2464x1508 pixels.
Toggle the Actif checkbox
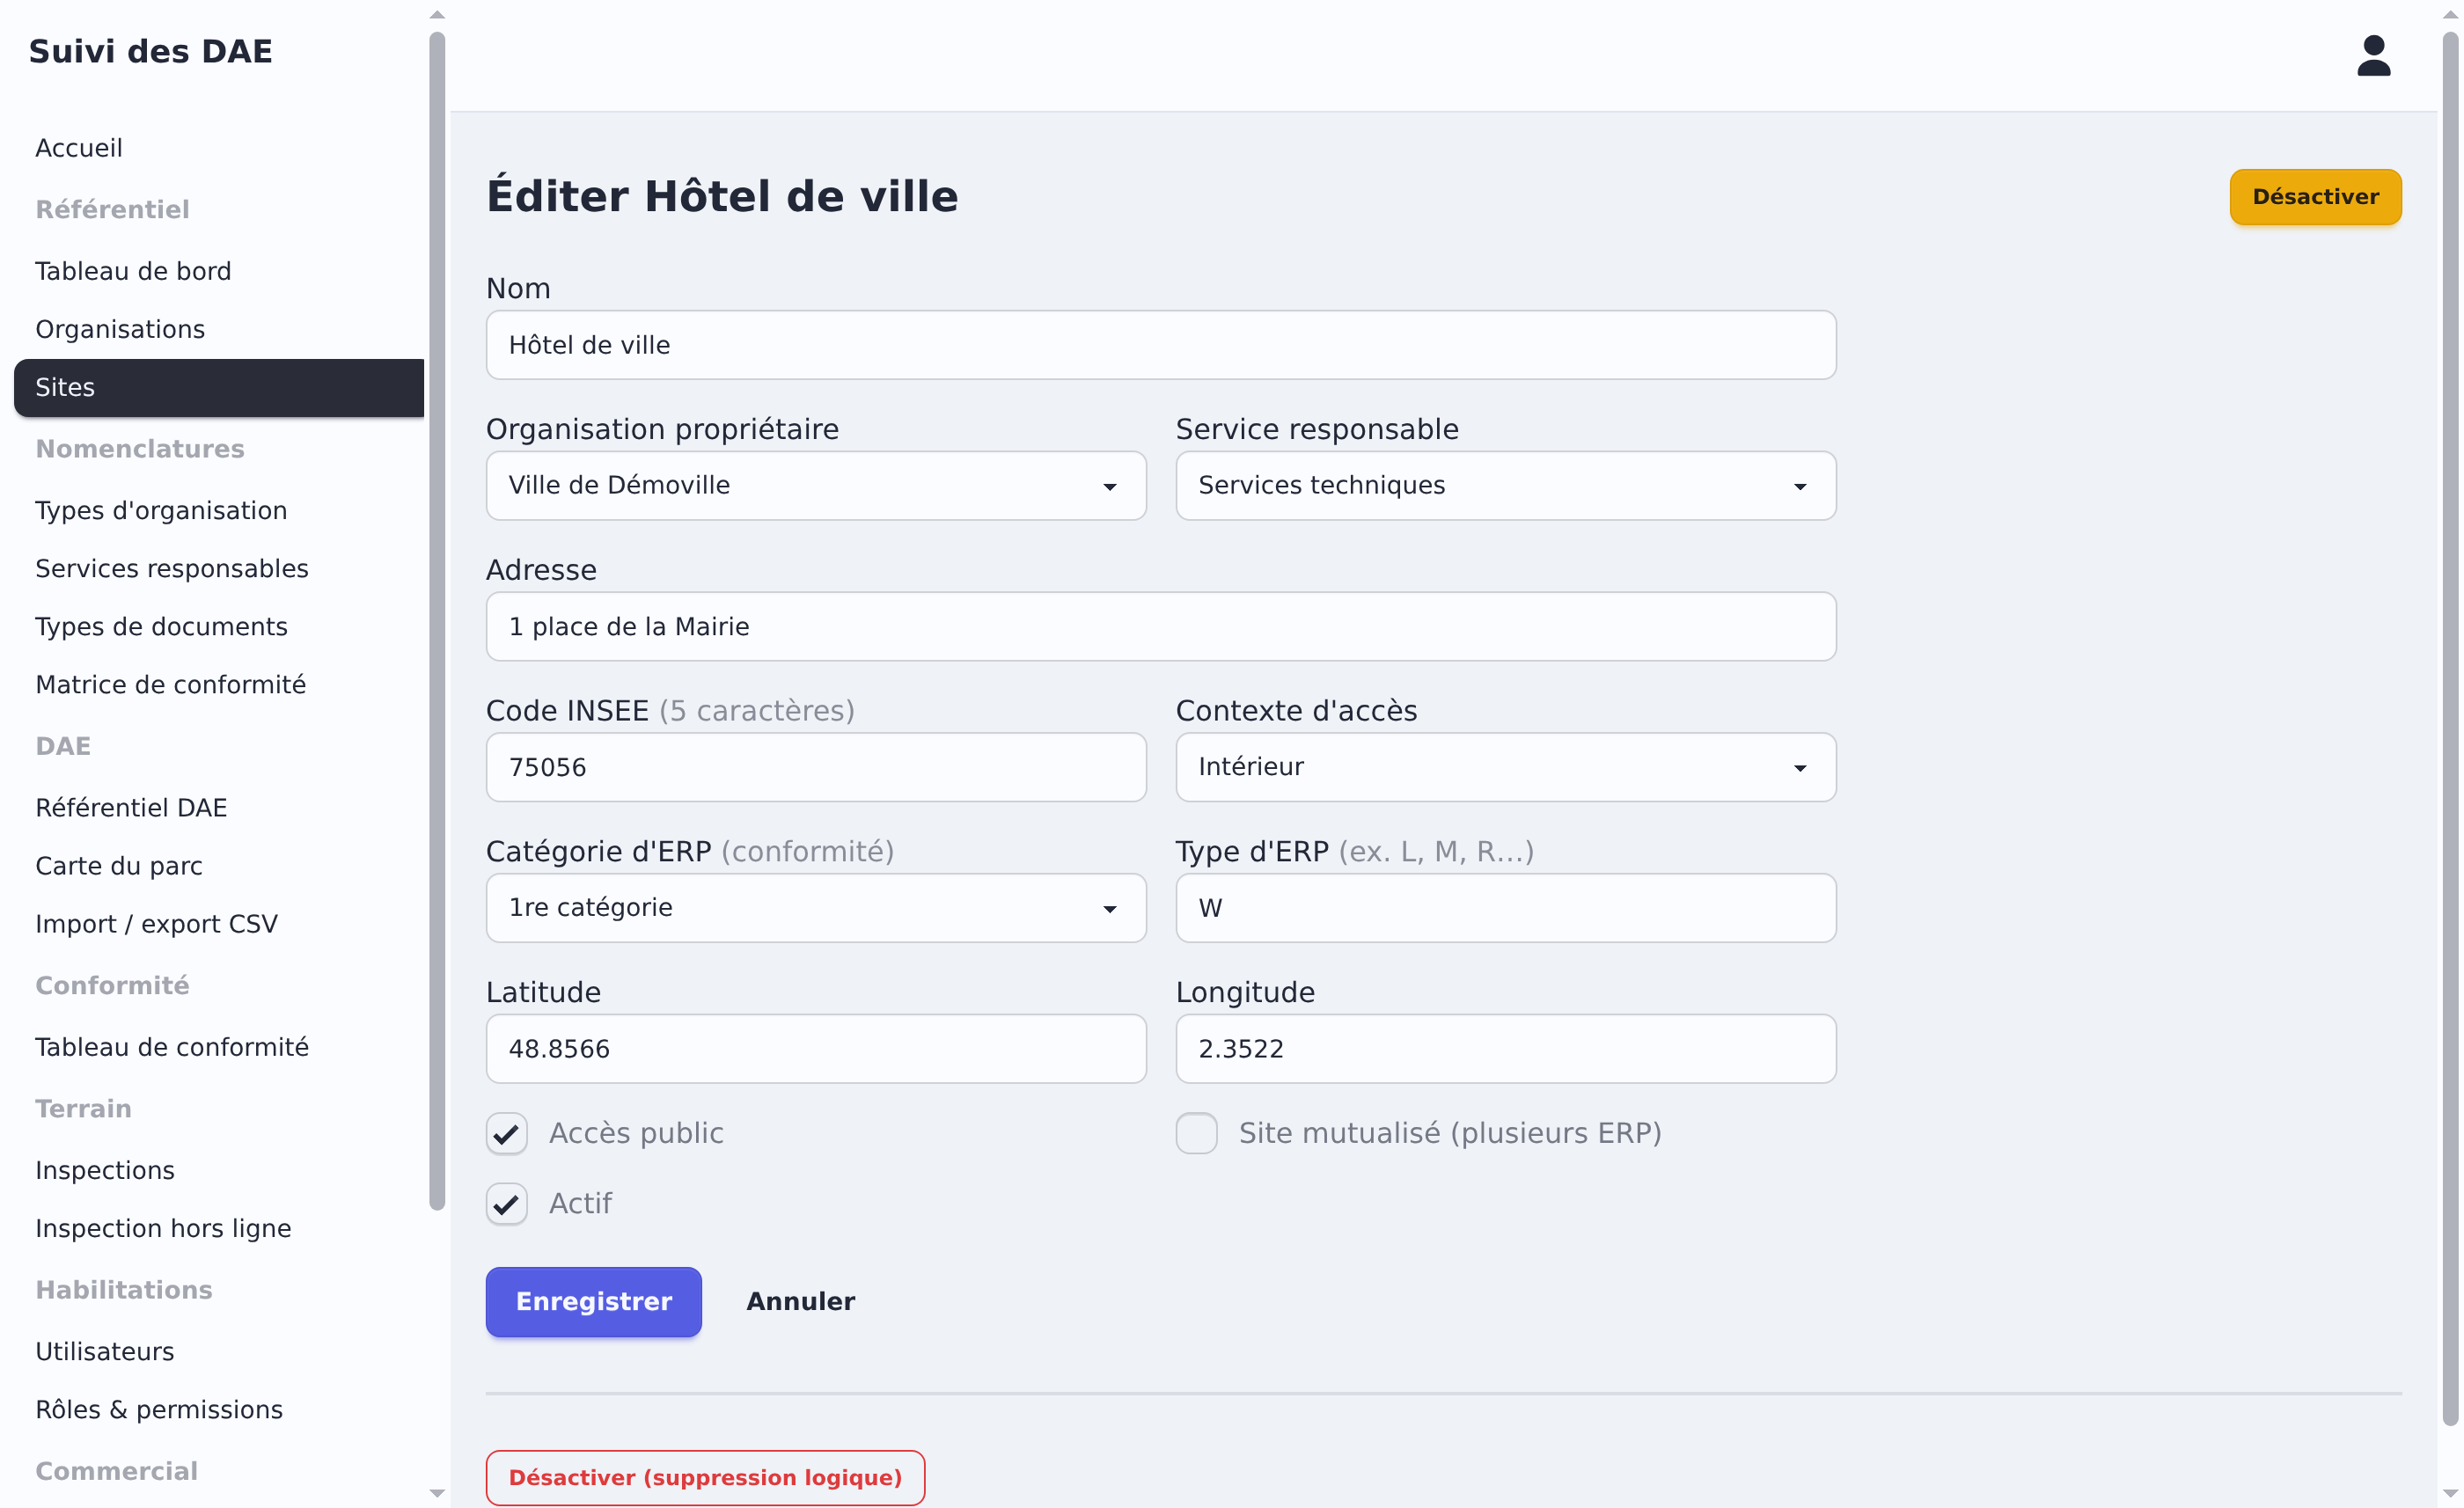tap(507, 1203)
